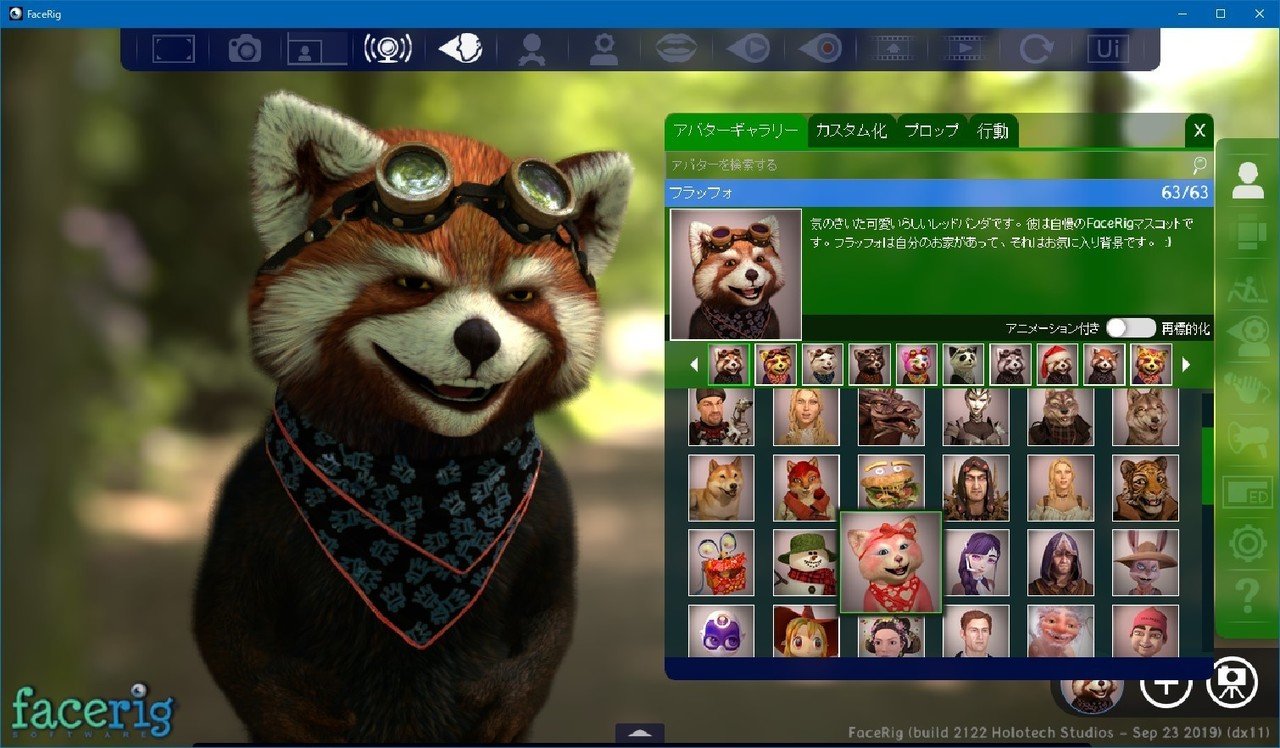Screen dimensions: 1280x748
Task: Click the eye play performance icon
Action: click(748, 49)
